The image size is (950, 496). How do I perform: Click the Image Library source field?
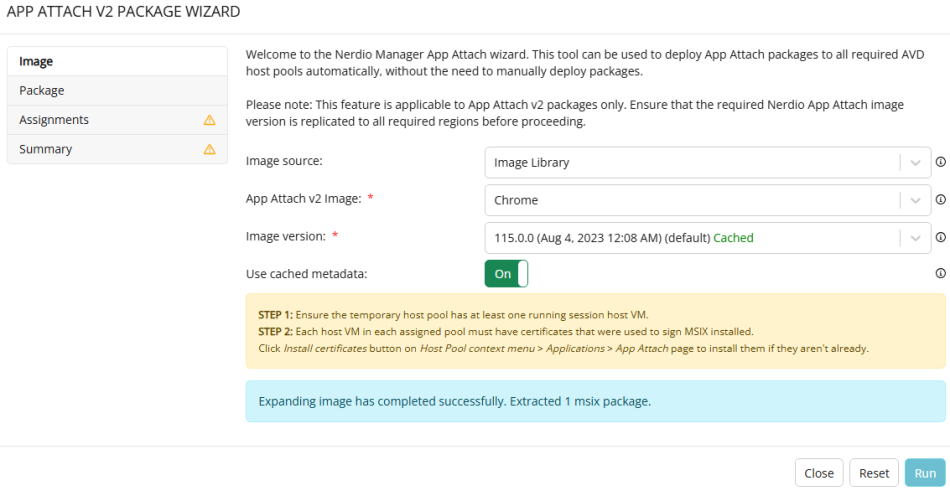pyautogui.click(x=708, y=163)
